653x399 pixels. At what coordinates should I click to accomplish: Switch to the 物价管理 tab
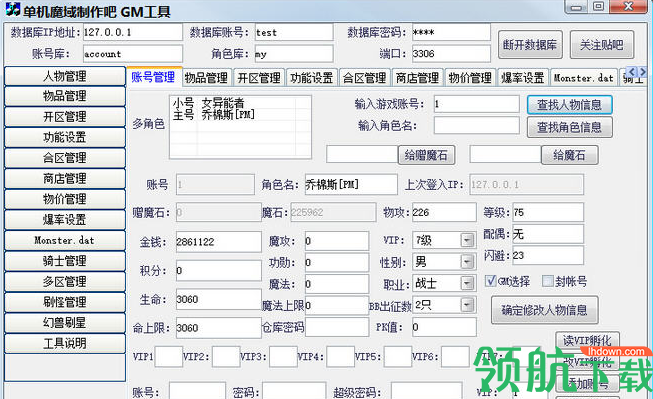471,77
